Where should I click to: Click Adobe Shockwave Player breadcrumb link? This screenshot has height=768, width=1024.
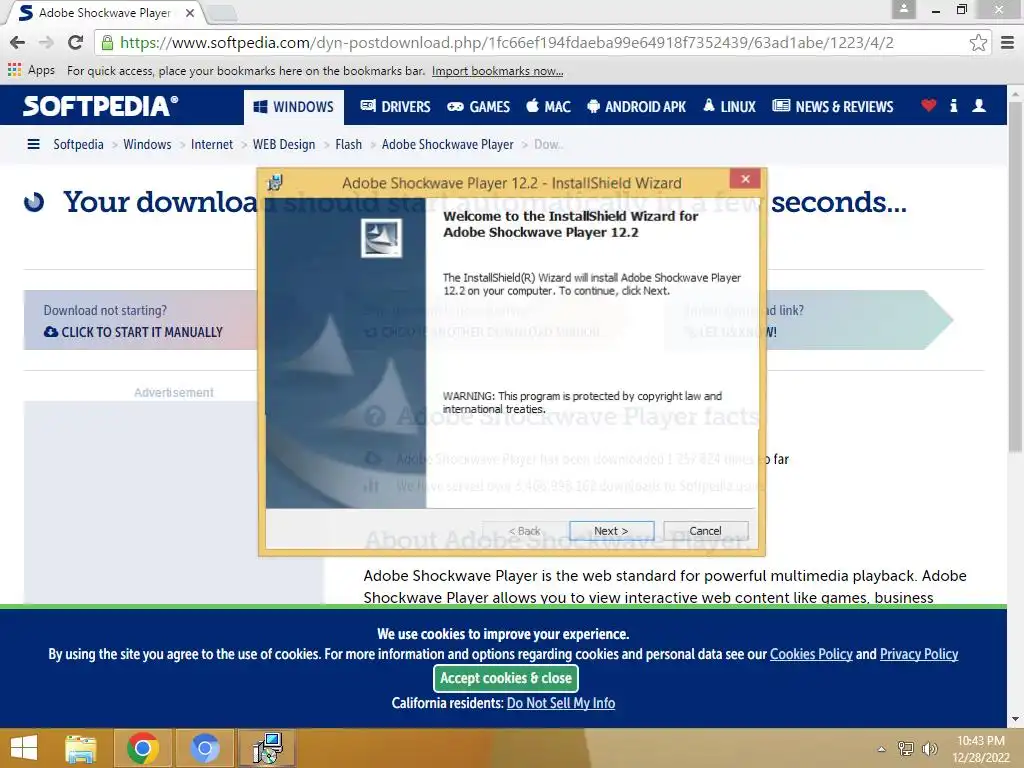click(447, 144)
